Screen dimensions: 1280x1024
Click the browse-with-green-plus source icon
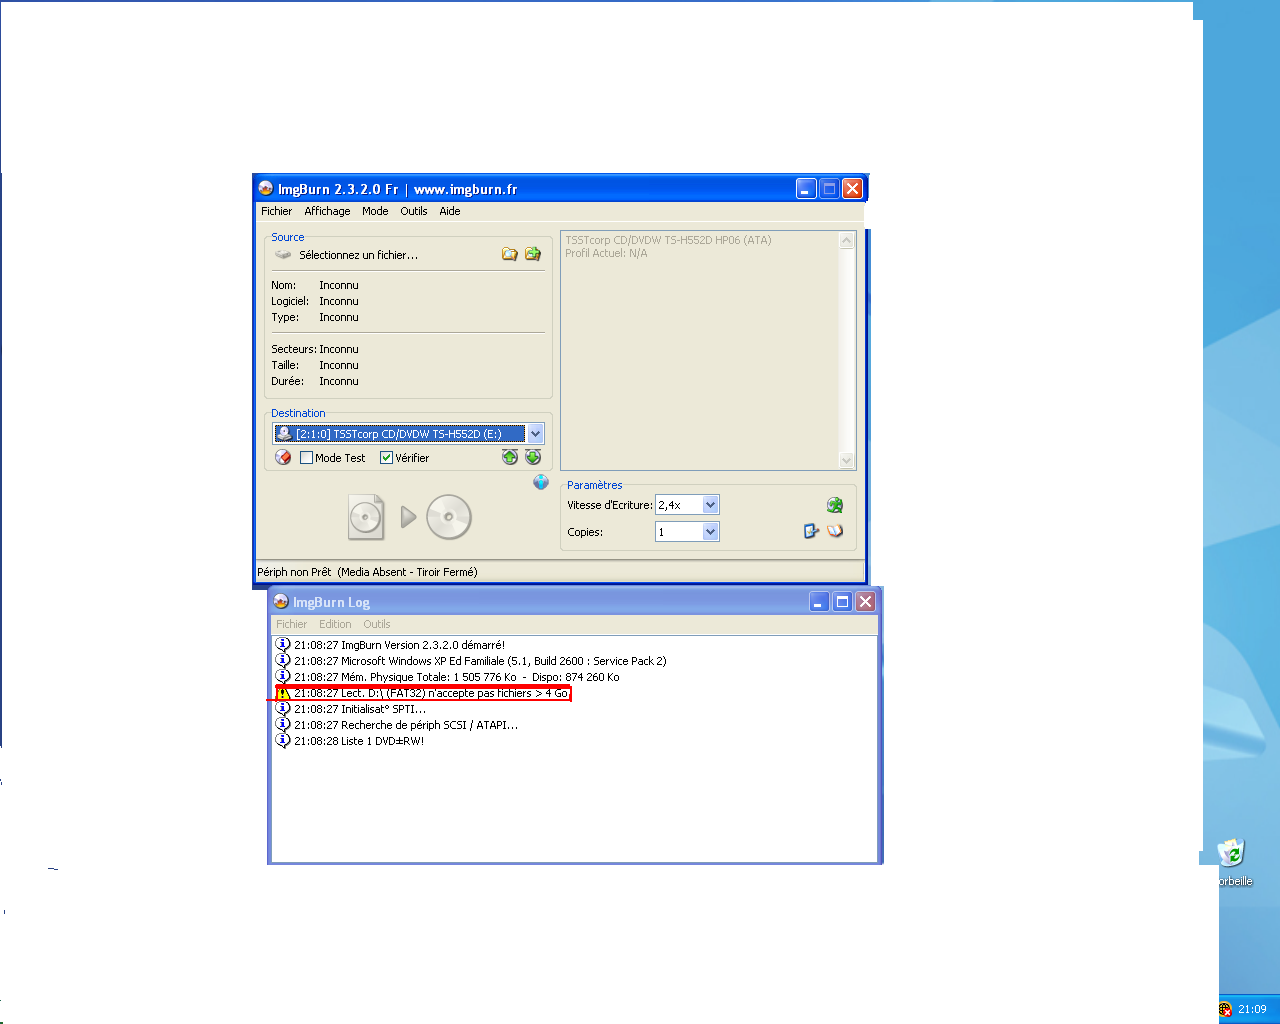click(533, 254)
